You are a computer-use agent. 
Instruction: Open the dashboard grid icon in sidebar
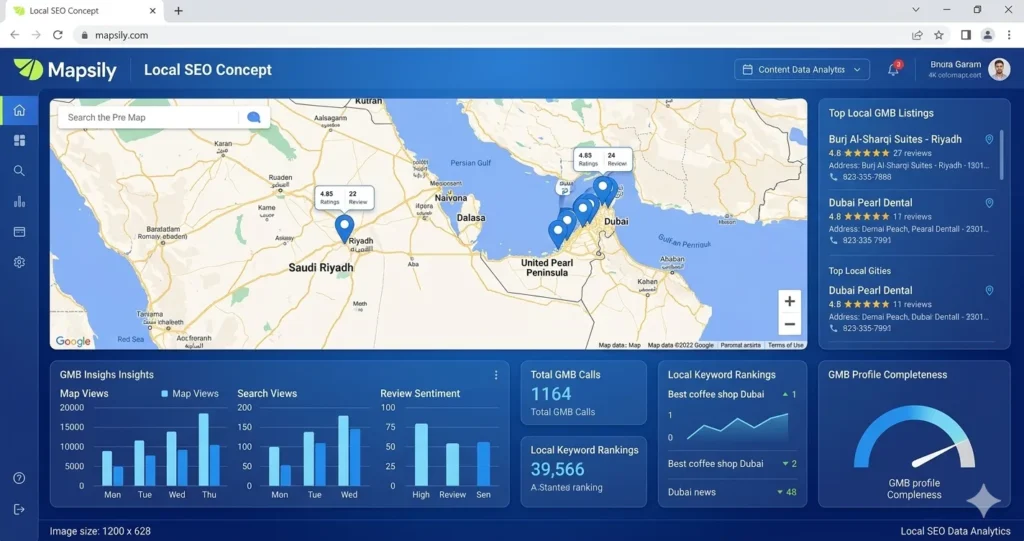pyautogui.click(x=20, y=140)
